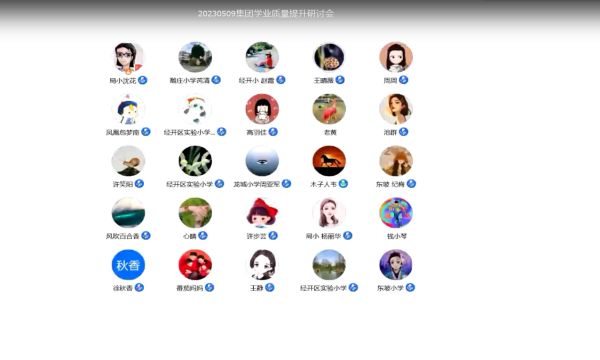Click the badge under the lake landscape avatar
600x360 pixels.
(x=353, y=287)
